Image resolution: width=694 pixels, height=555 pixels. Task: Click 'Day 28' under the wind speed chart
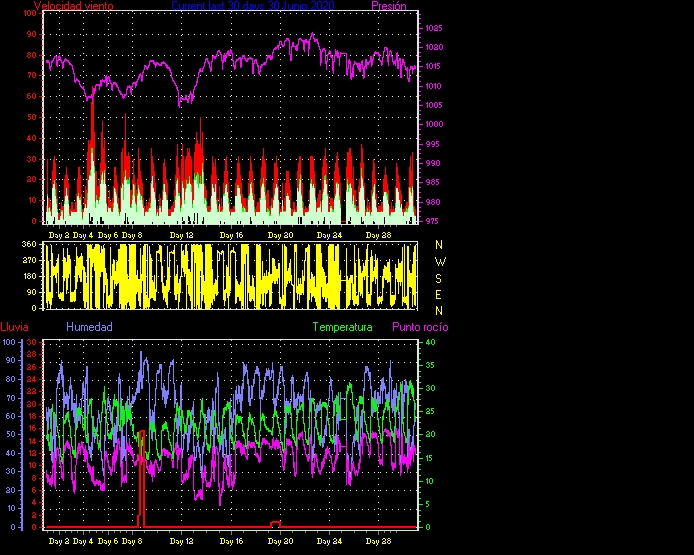[x=379, y=235]
